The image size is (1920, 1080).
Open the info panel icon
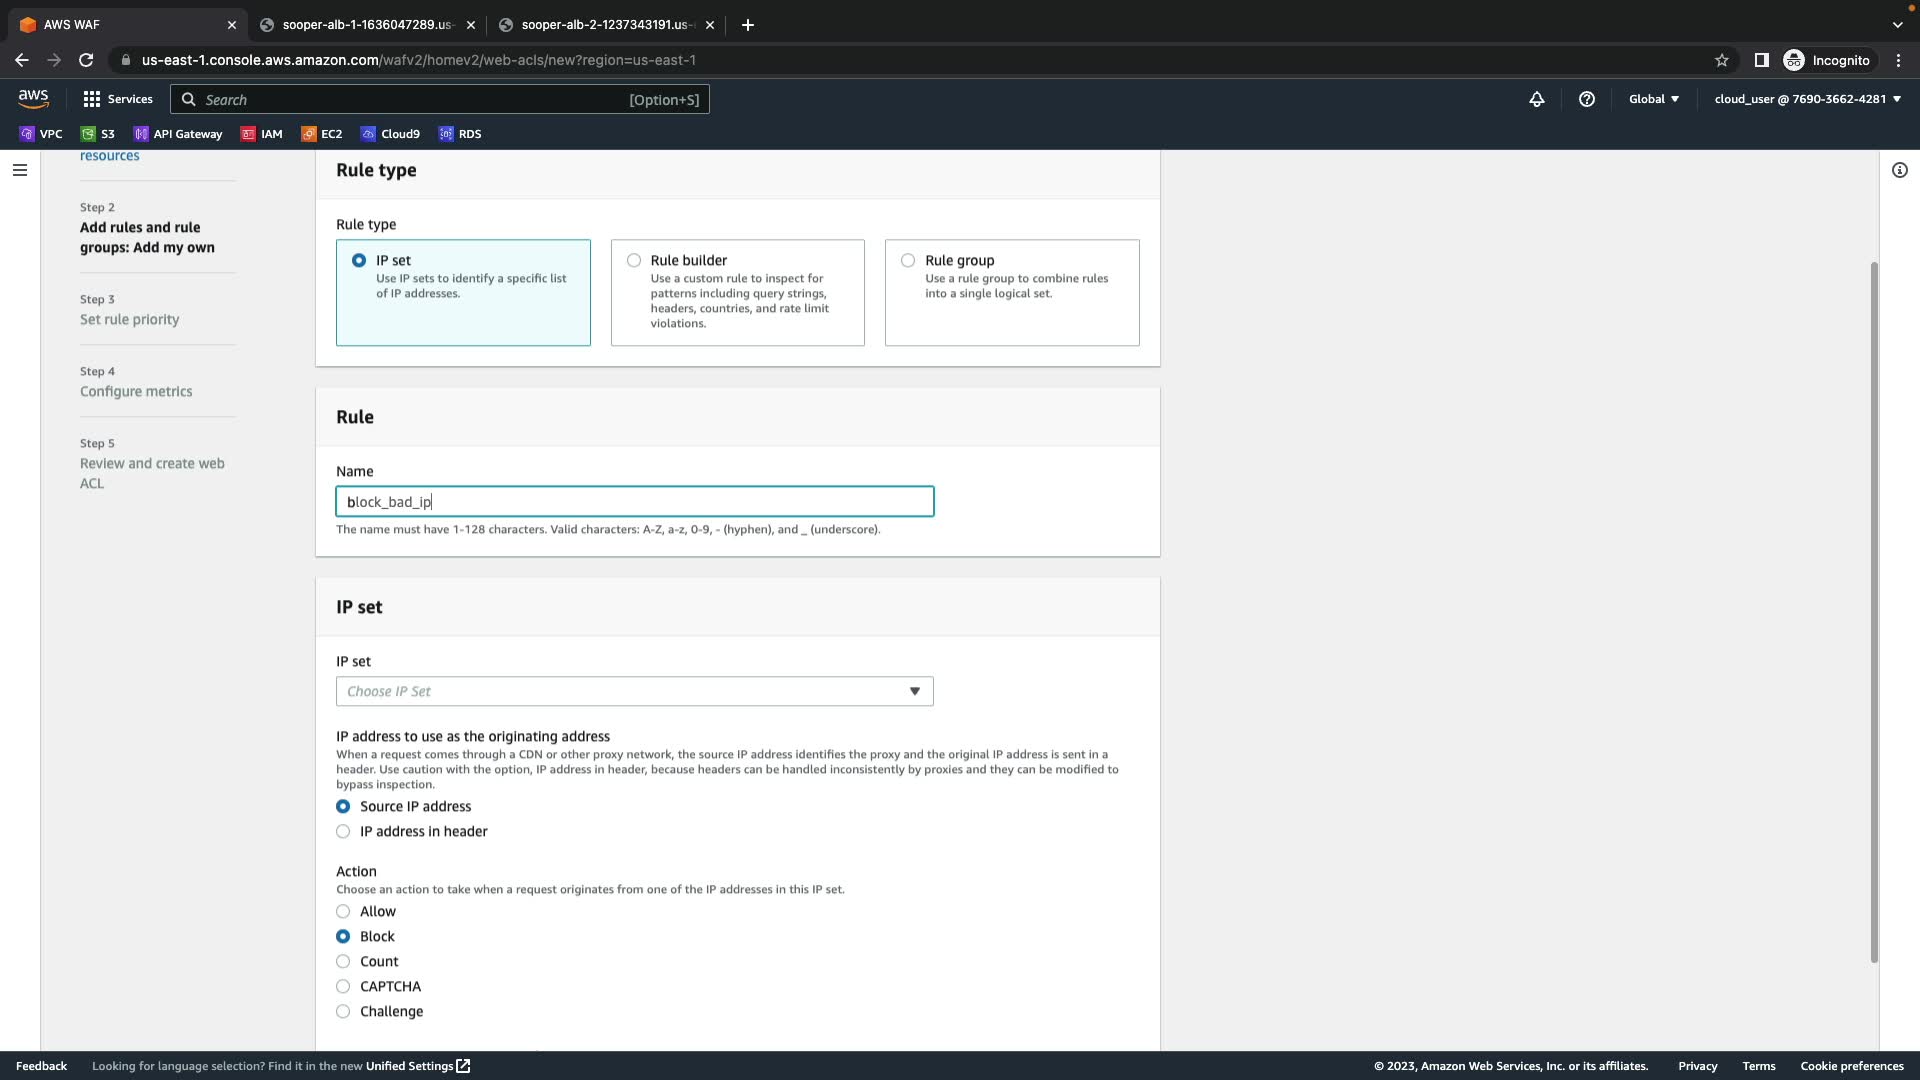click(1899, 170)
